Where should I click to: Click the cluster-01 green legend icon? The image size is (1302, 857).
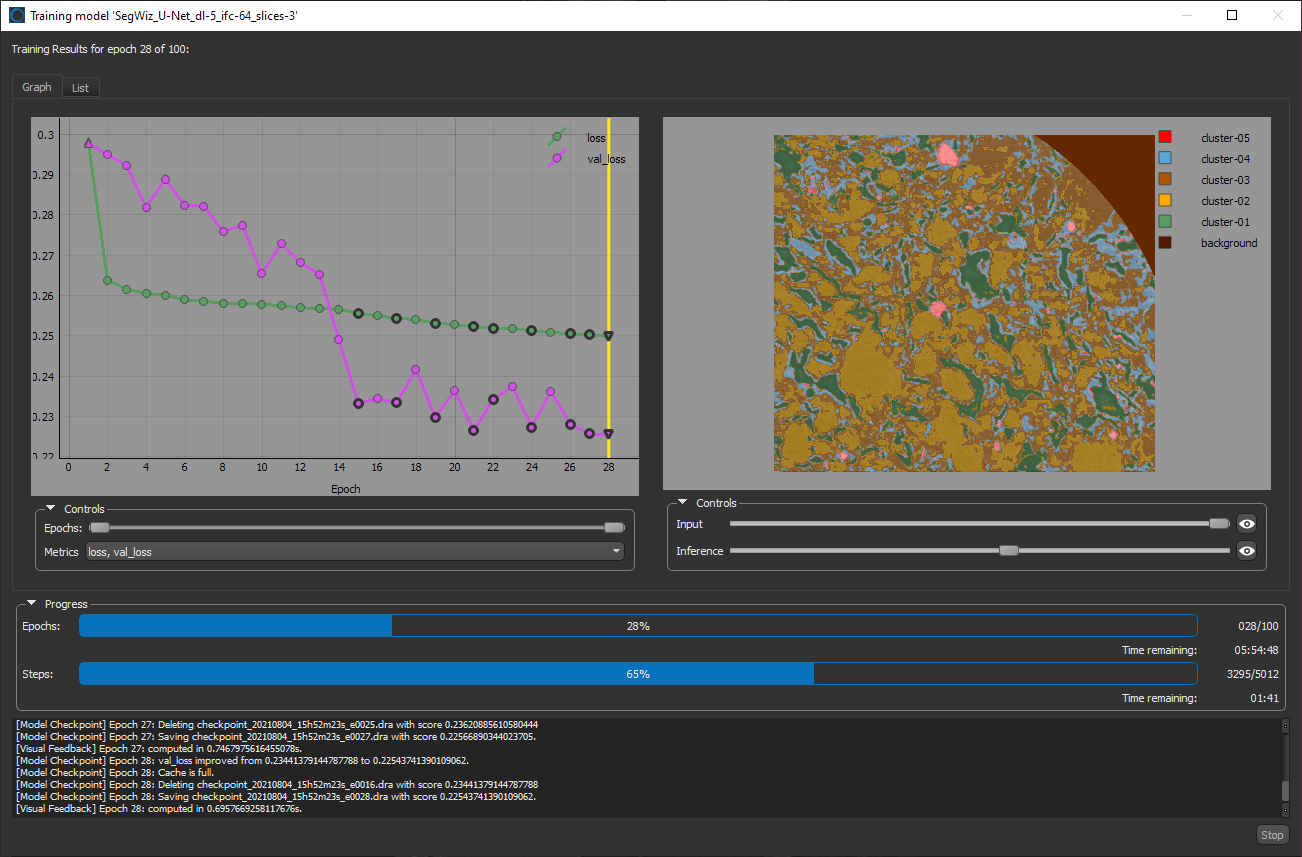[x=1164, y=221]
